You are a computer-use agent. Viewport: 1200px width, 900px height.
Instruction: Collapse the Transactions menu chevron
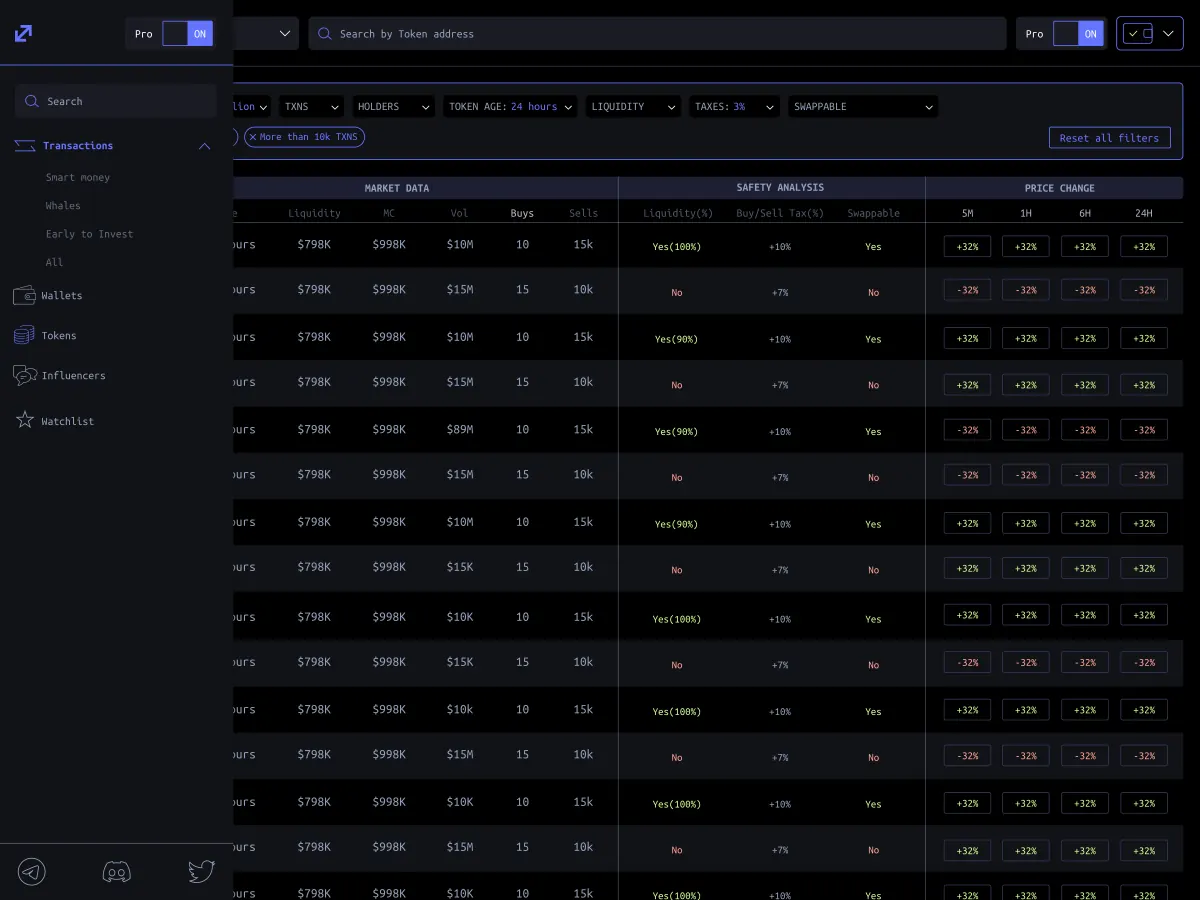pyautogui.click(x=205, y=146)
